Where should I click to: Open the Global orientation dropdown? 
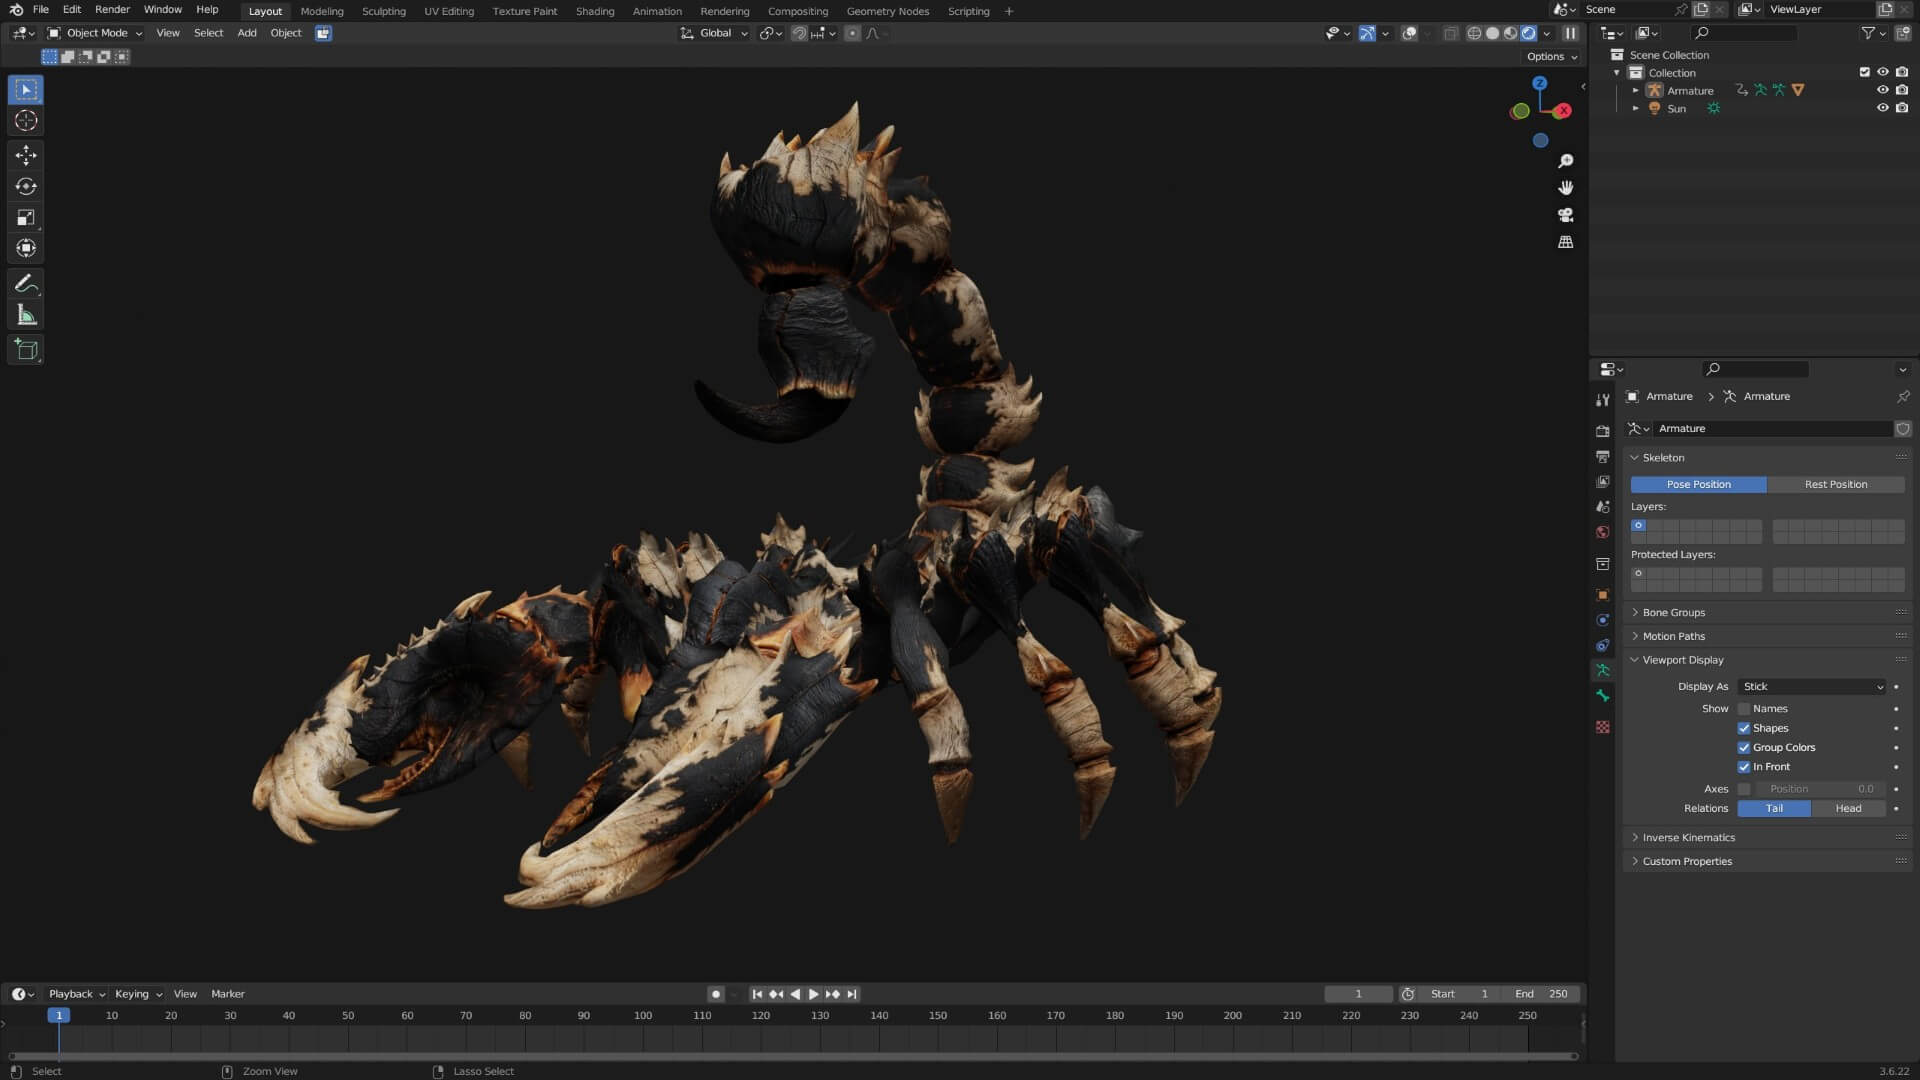pyautogui.click(x=714, y=33)
